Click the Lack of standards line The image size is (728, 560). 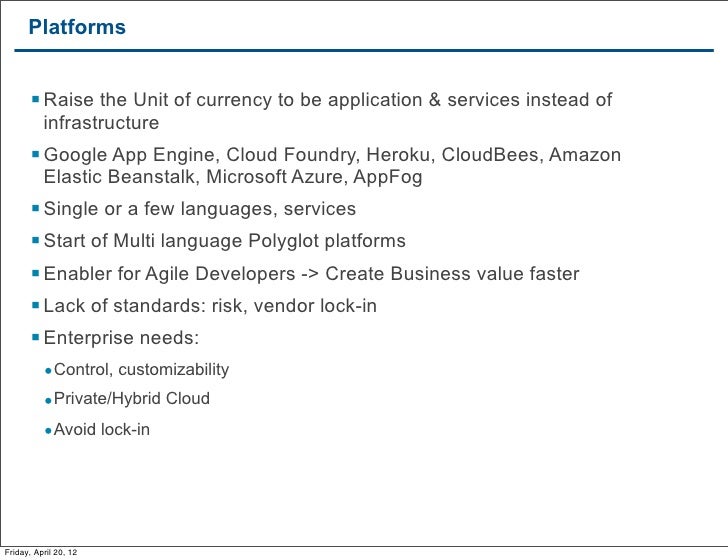[210, 306]
